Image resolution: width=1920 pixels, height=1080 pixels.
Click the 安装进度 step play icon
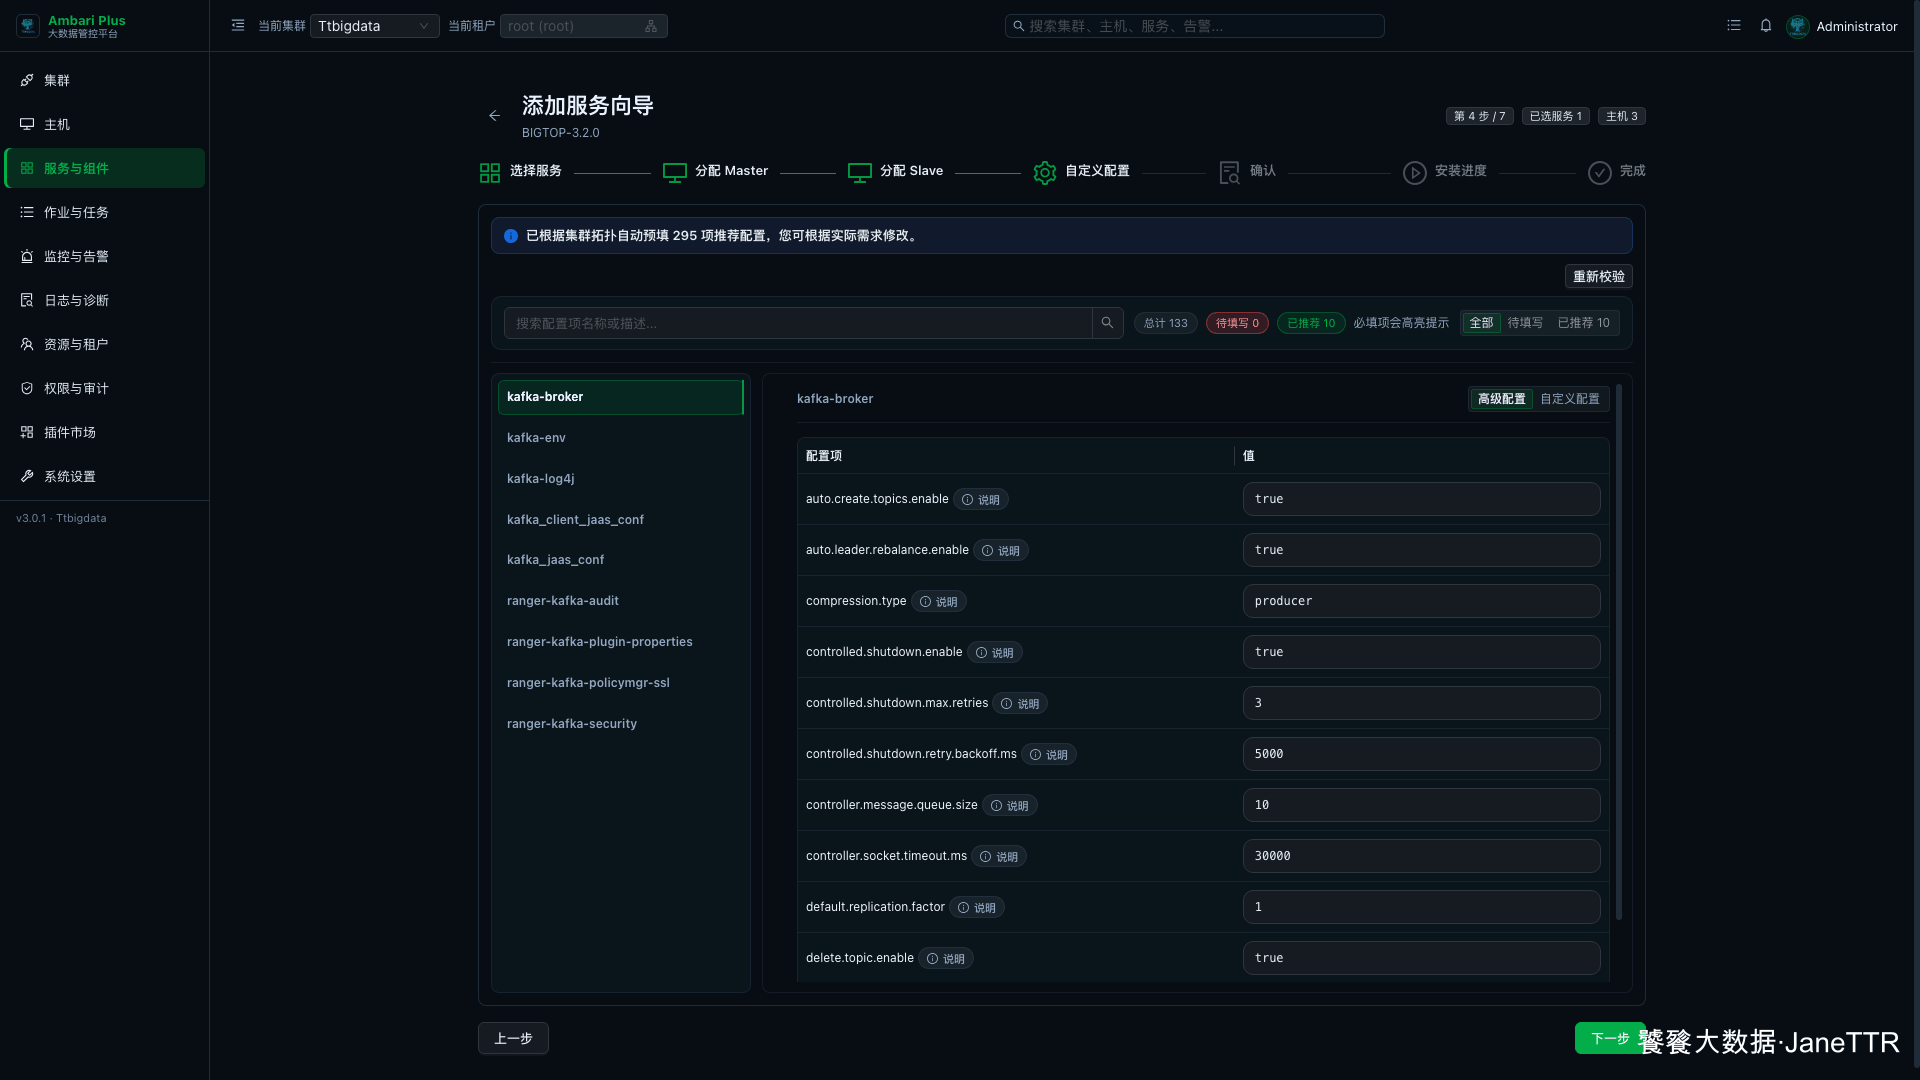click(1415, 173)
